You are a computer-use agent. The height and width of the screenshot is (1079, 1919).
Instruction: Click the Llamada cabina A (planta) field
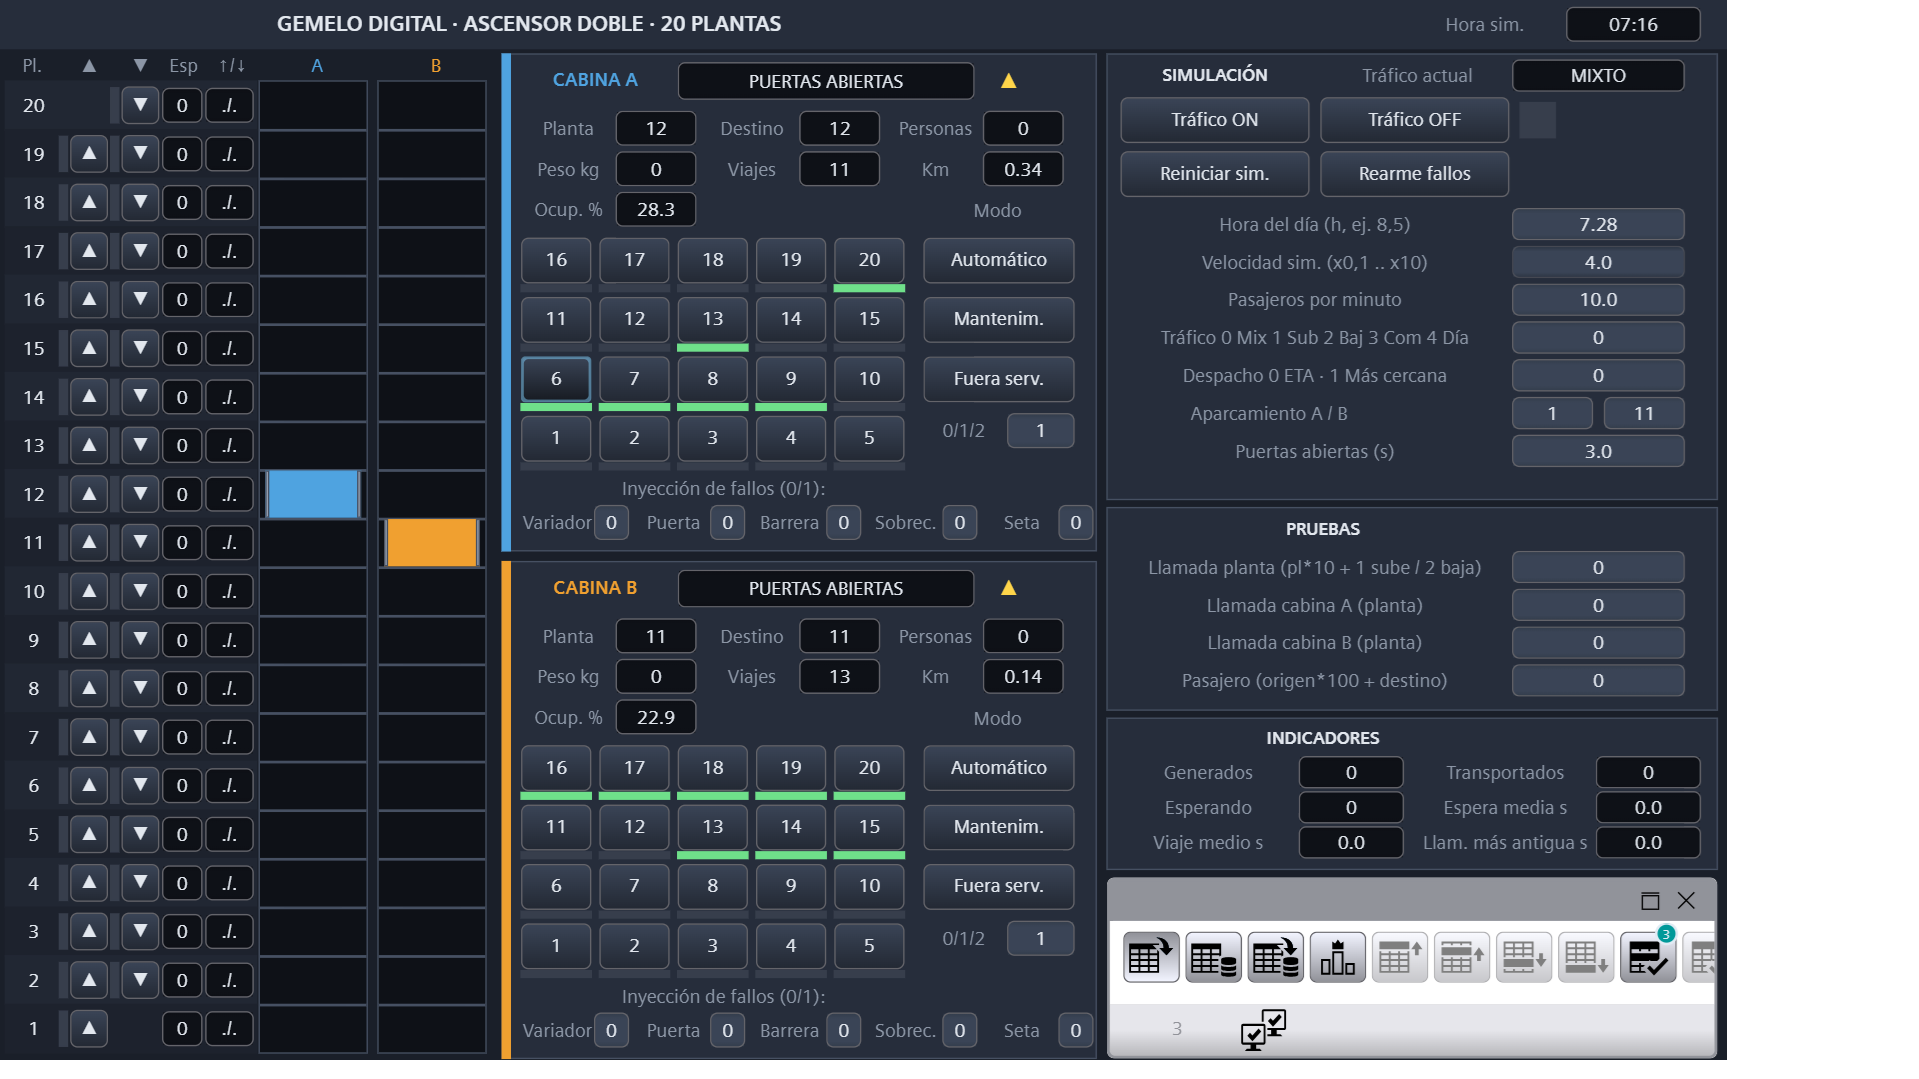point(1597,605)
